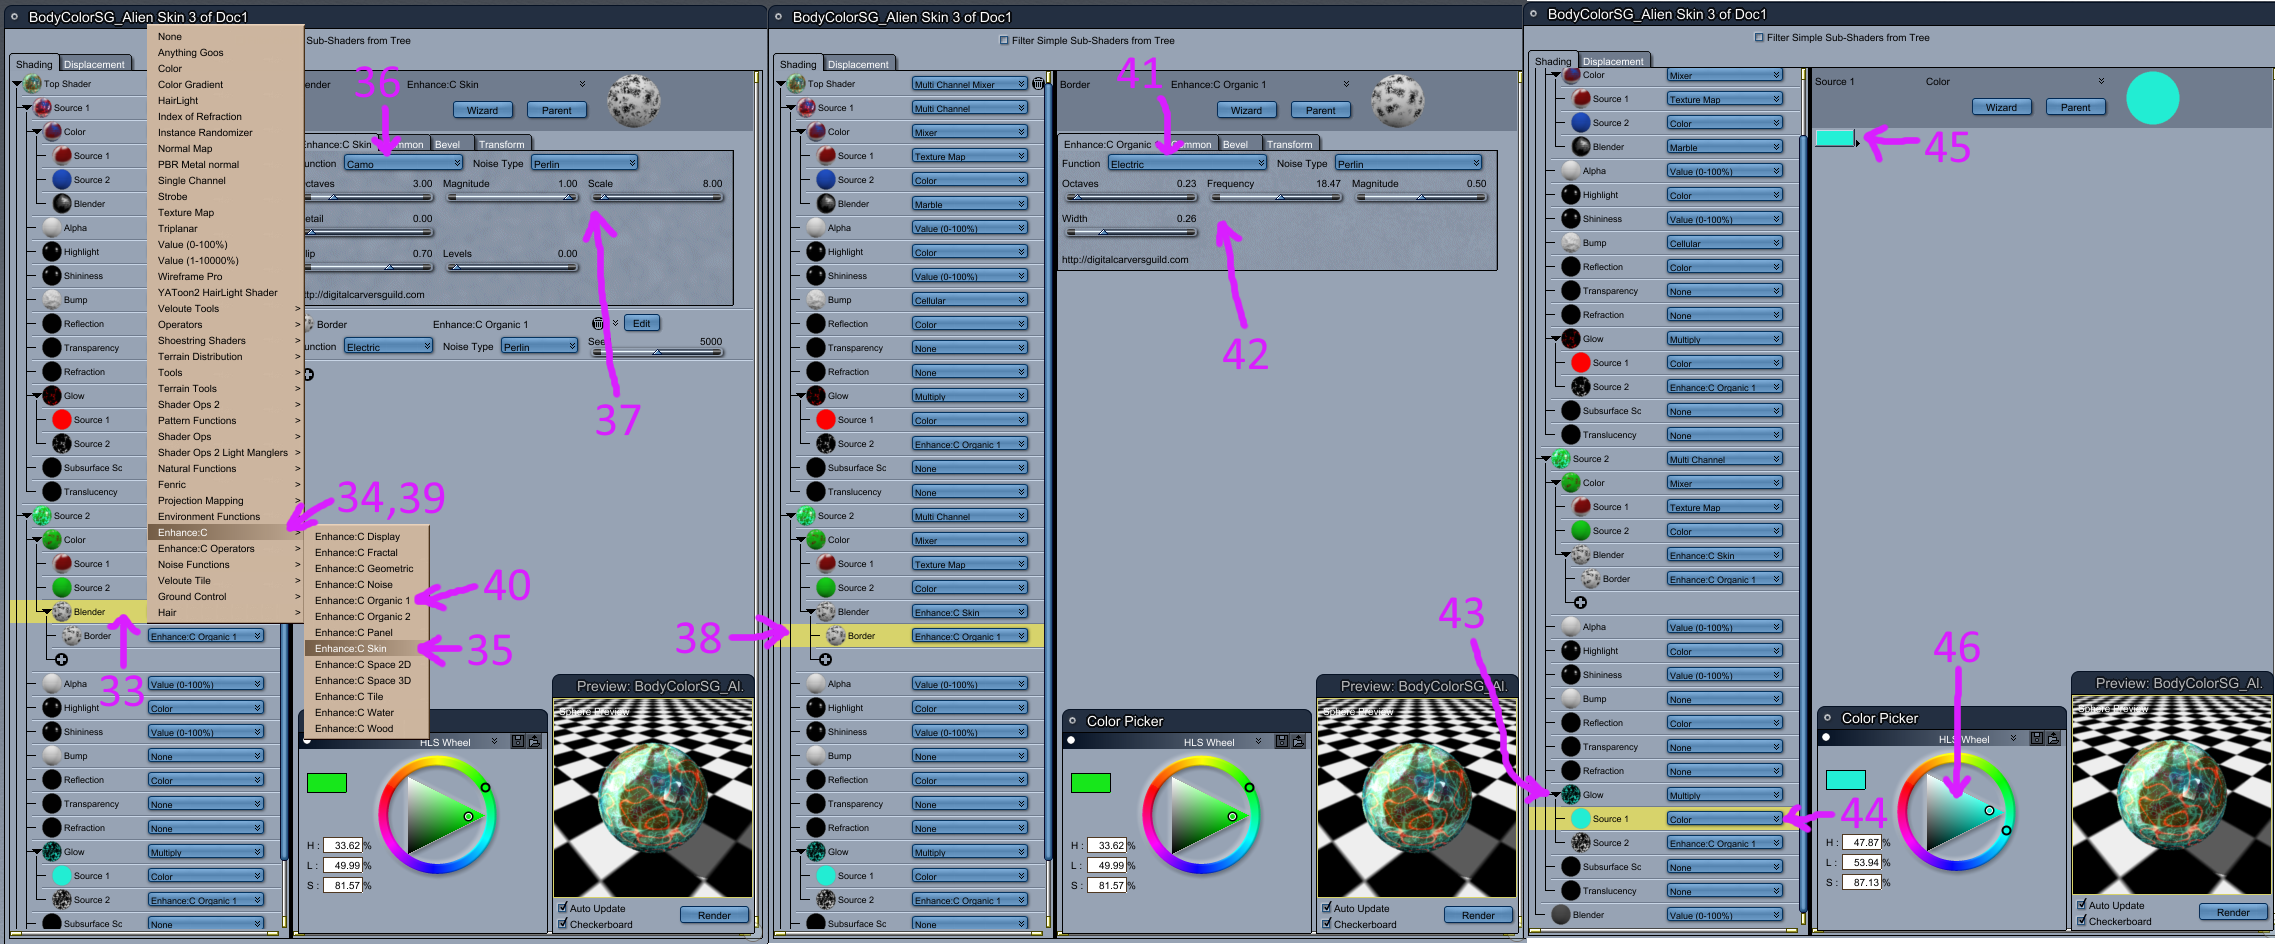Click Wizard button in left window
This screenshot has width=2275, height=944.
[482, 110]
